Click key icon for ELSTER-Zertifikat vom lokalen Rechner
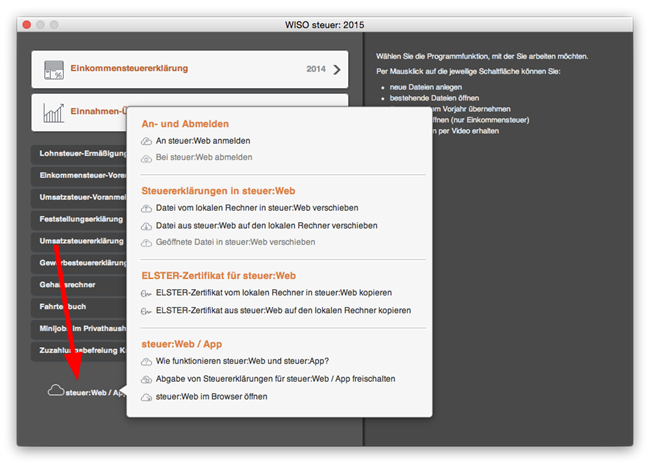Viewport: 650px width, 463px height. point(146,293)
